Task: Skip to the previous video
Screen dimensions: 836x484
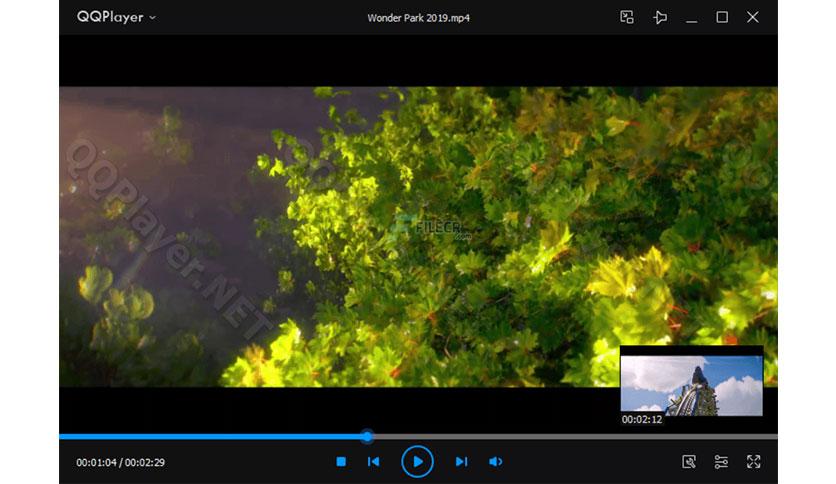Action: pos(374,462)
